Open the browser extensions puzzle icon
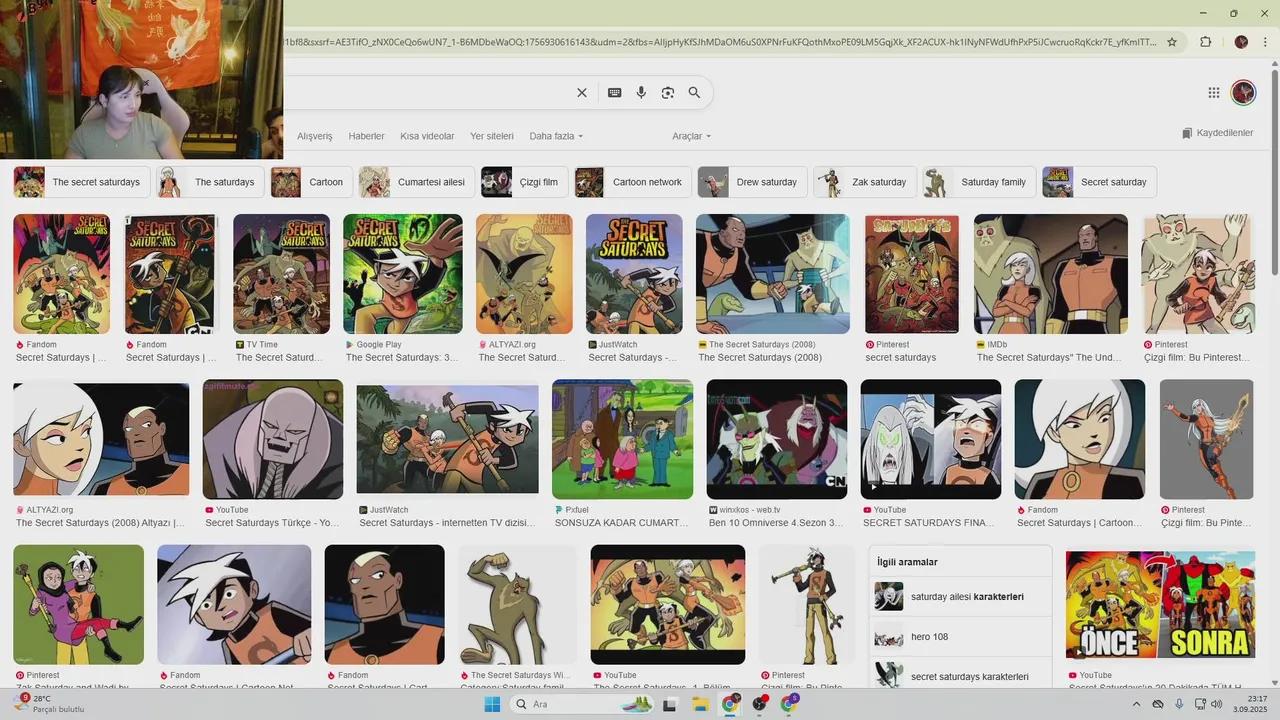The width and height of the screenshot is (1280, 720). (1205, 42)
